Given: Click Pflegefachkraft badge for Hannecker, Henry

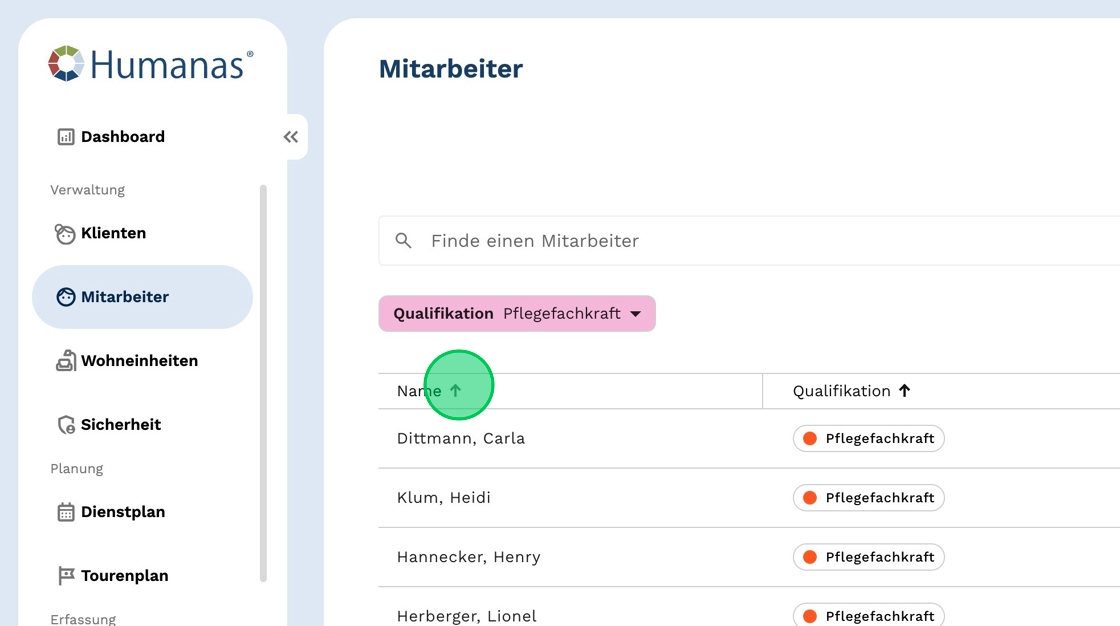Looking at the screenshot, I should (868, 557).
